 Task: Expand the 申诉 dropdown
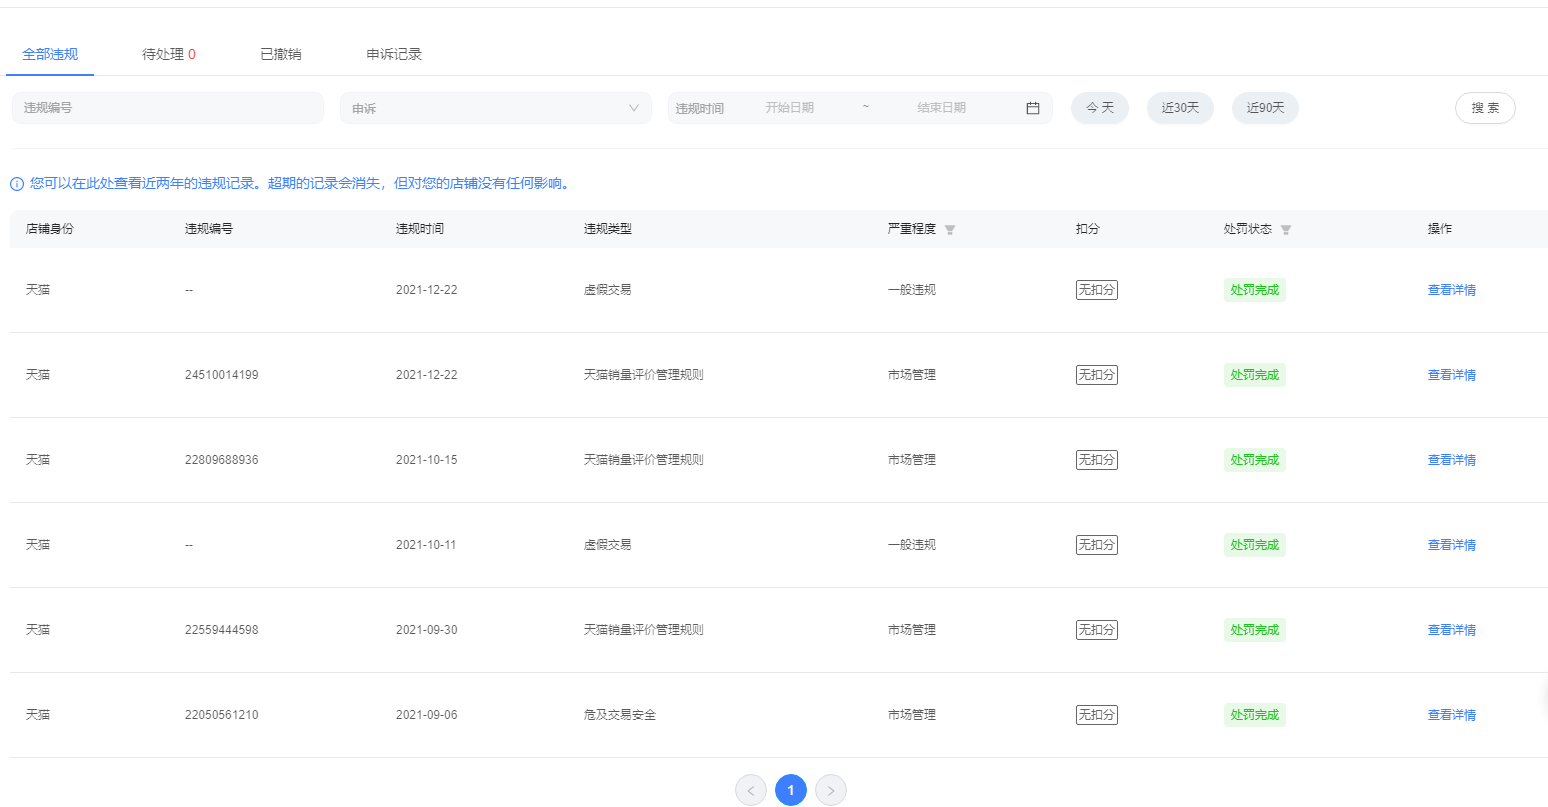tap(496, 108)
